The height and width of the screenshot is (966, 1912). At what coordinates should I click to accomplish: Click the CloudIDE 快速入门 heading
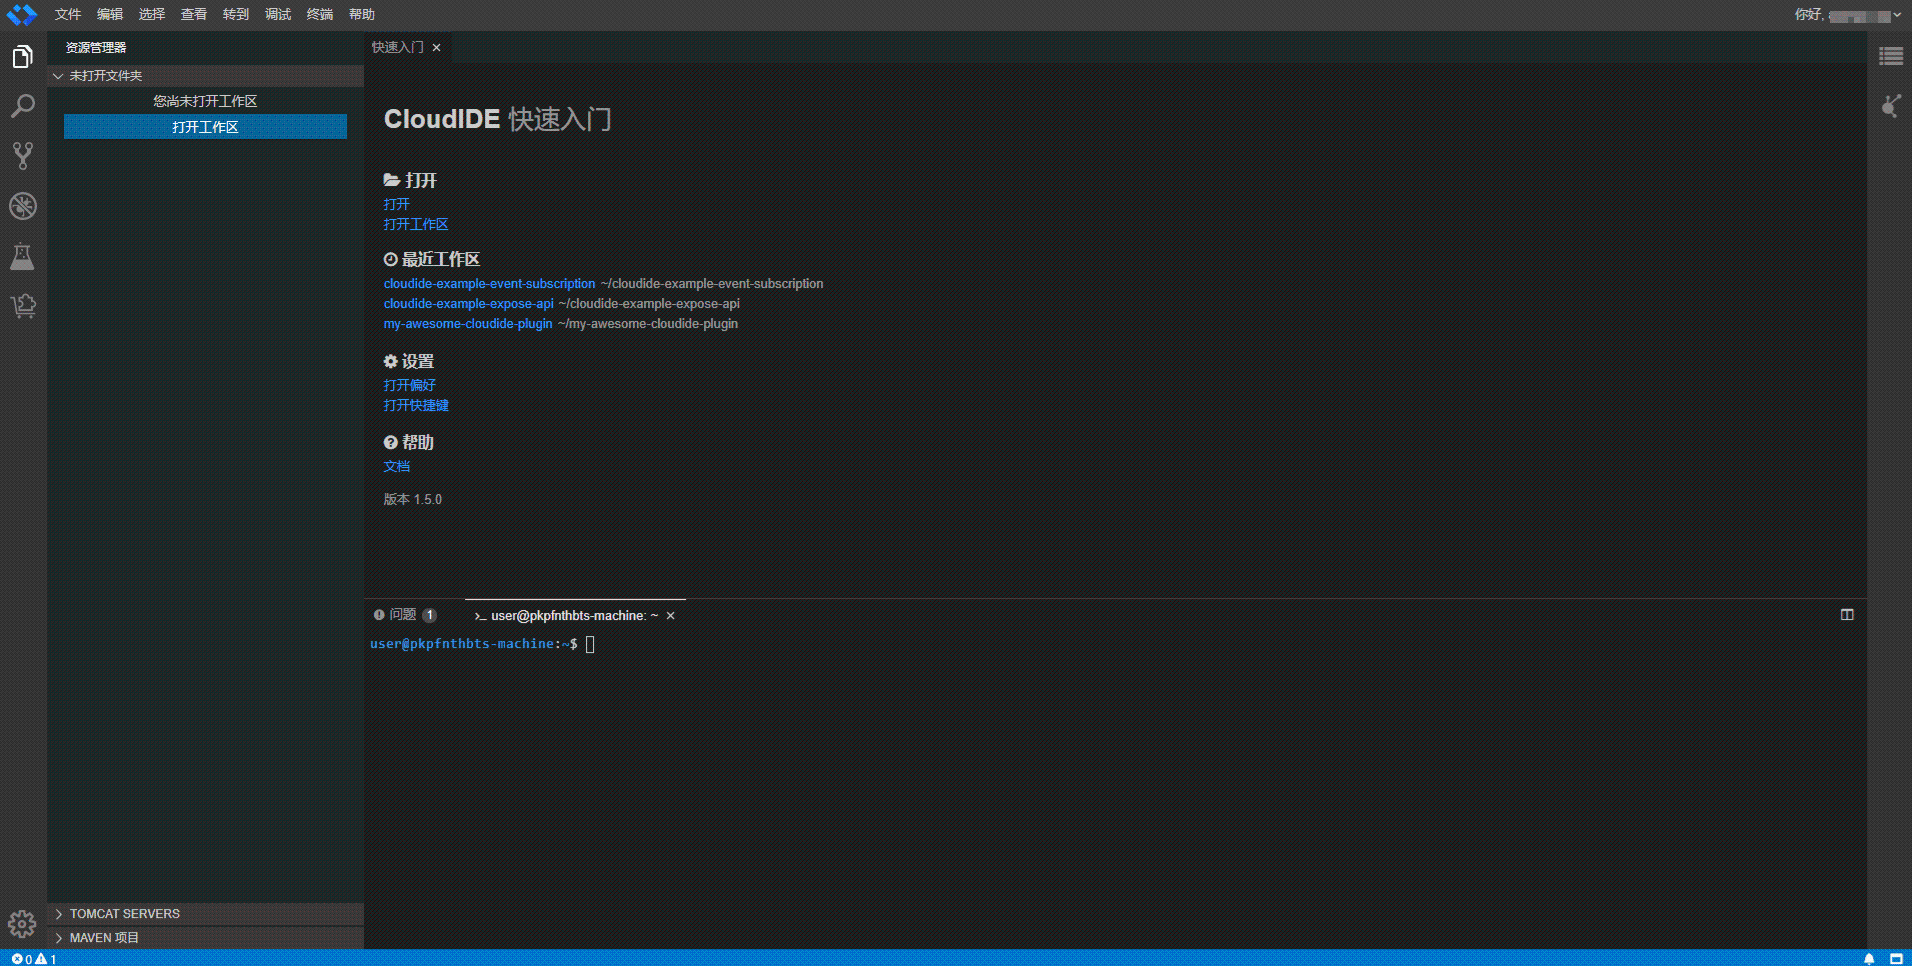pyautogui.click(x=498, y=119)
